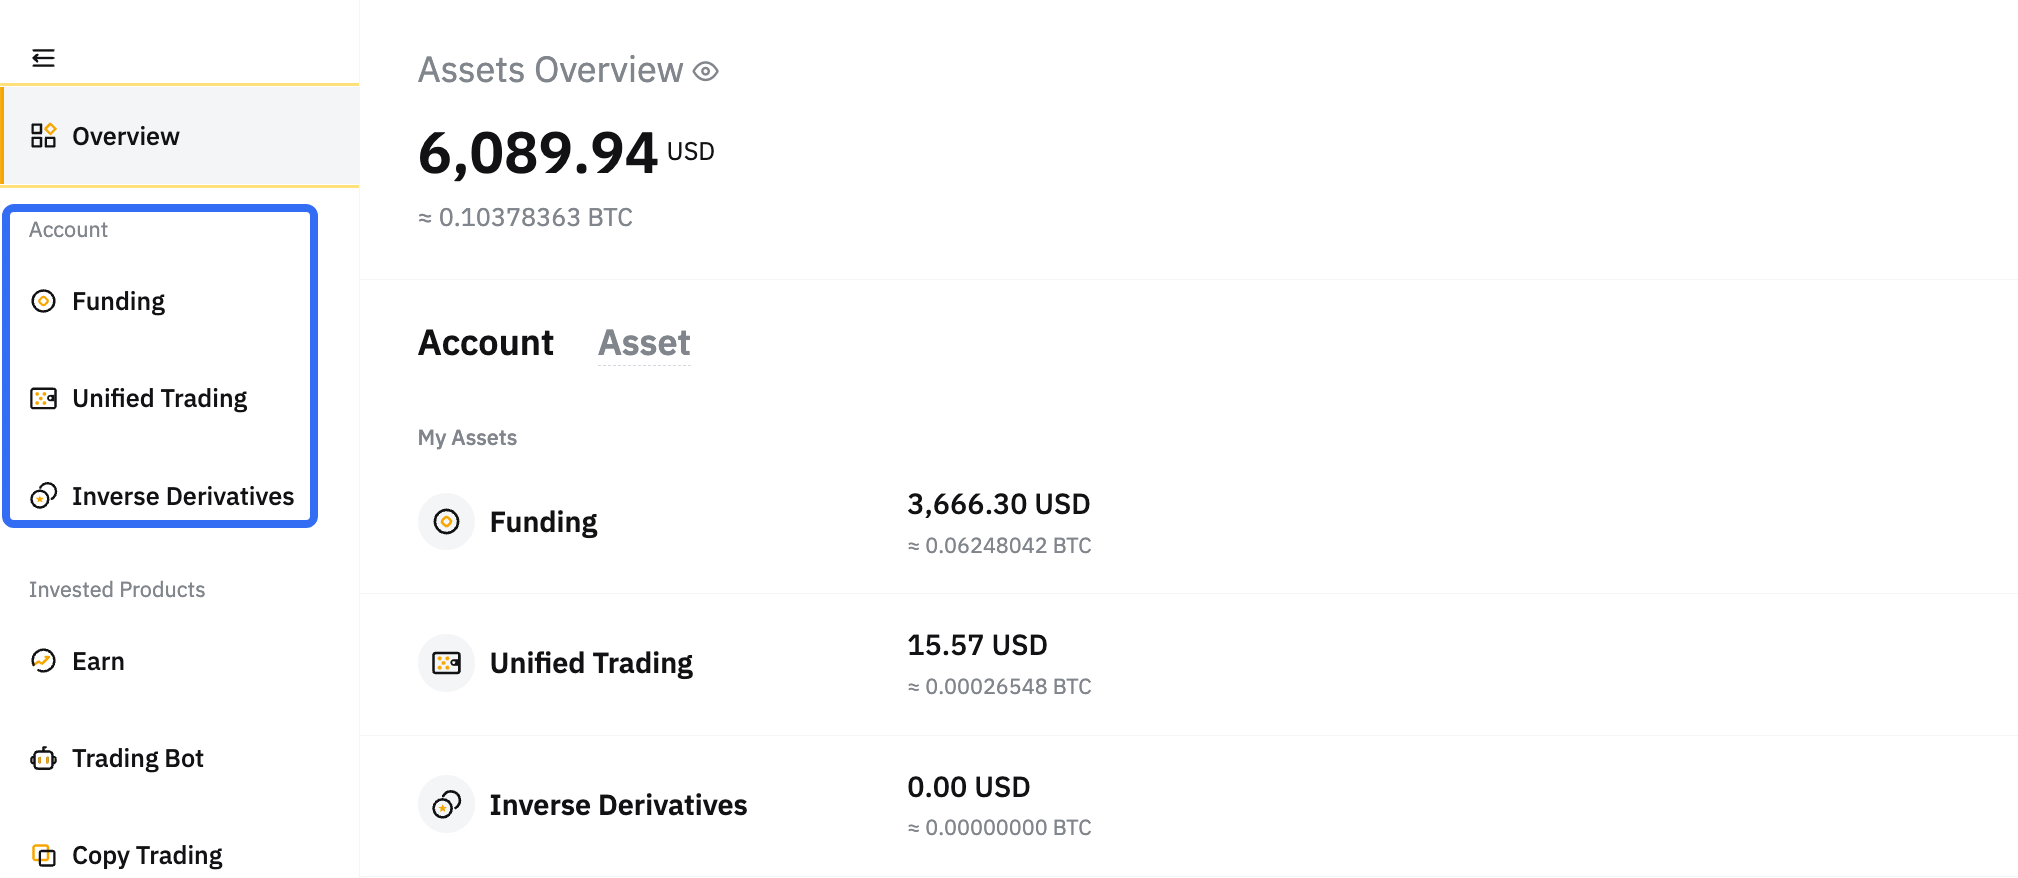The image size is (2018, 878).
Task: Click the Copy Trading icon
Action: pos(43,855)
